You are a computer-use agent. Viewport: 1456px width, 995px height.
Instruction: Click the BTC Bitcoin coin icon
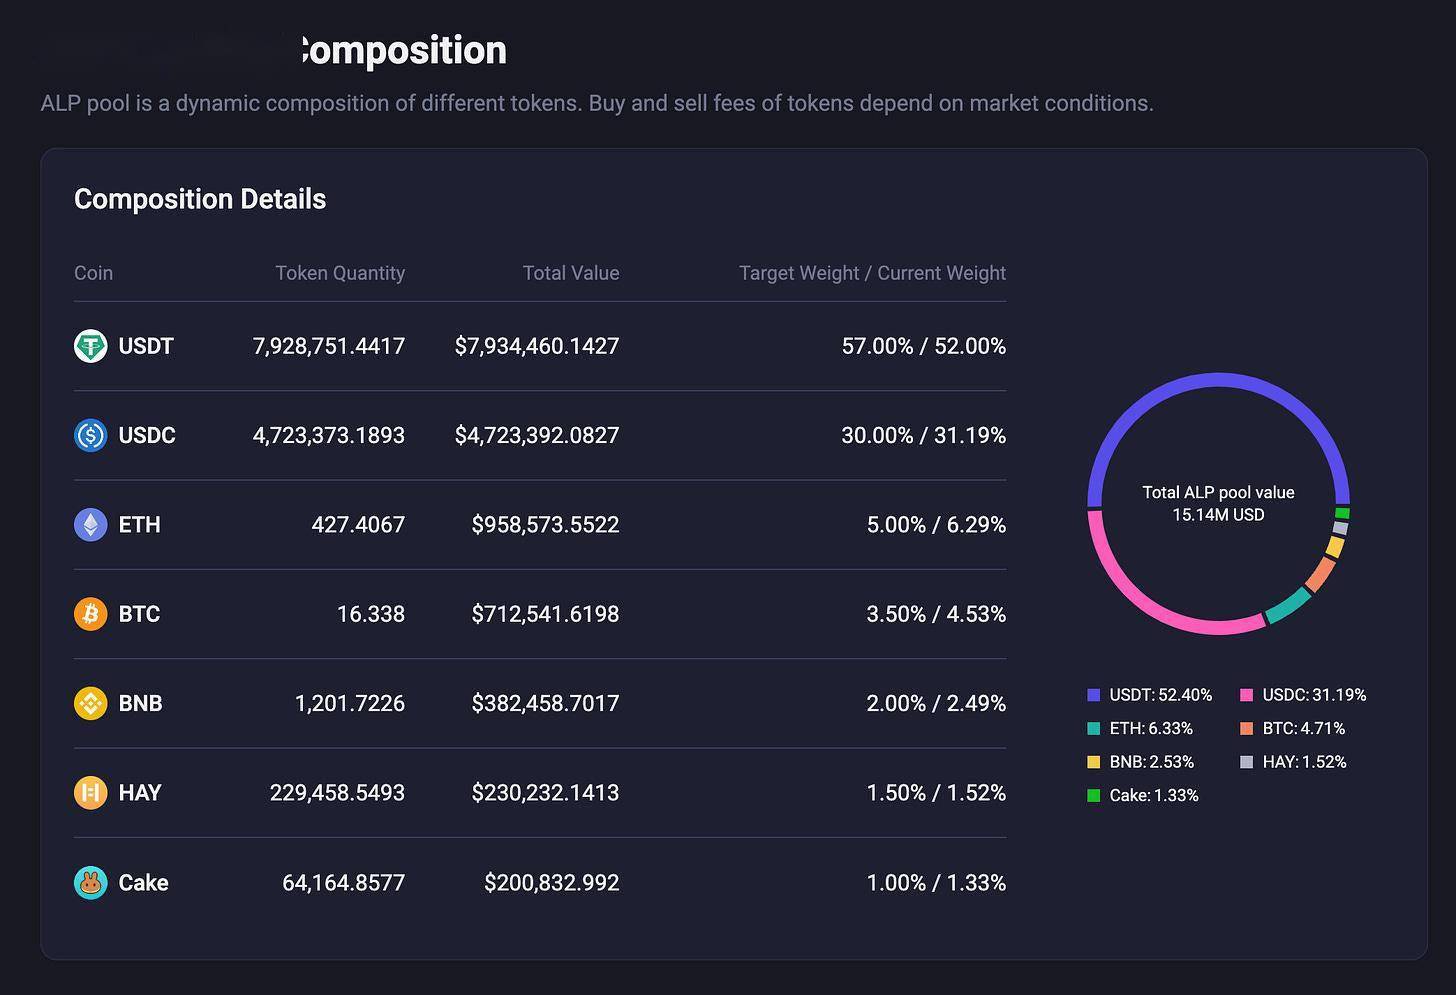(91, 613)
